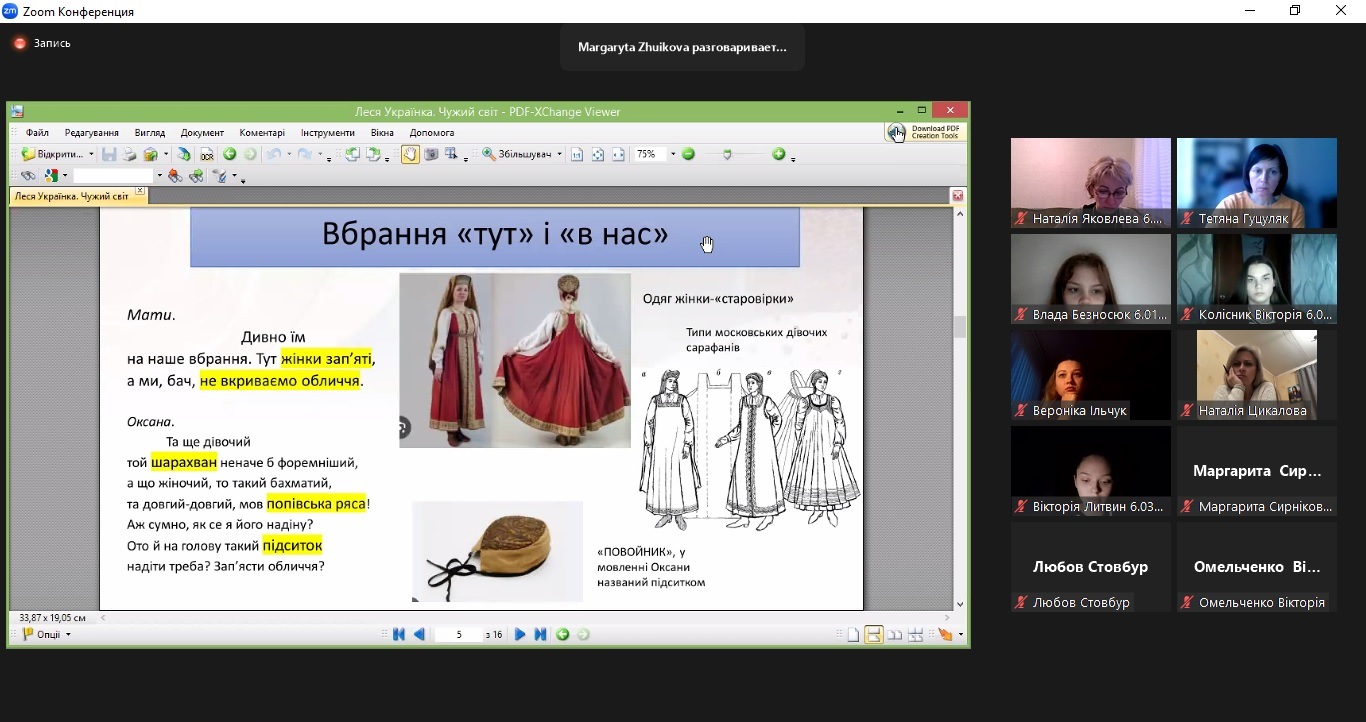Click the Відкрити open button
Viewport: 1366px width, 722px height.
click(53, 154)
